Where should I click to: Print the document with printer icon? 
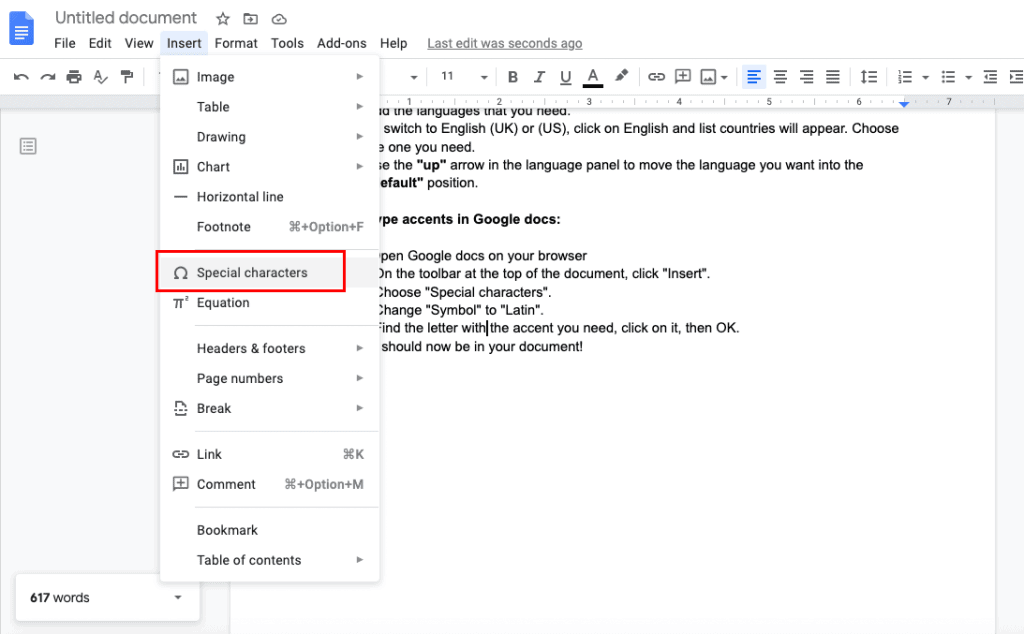[x=74, y=77]
